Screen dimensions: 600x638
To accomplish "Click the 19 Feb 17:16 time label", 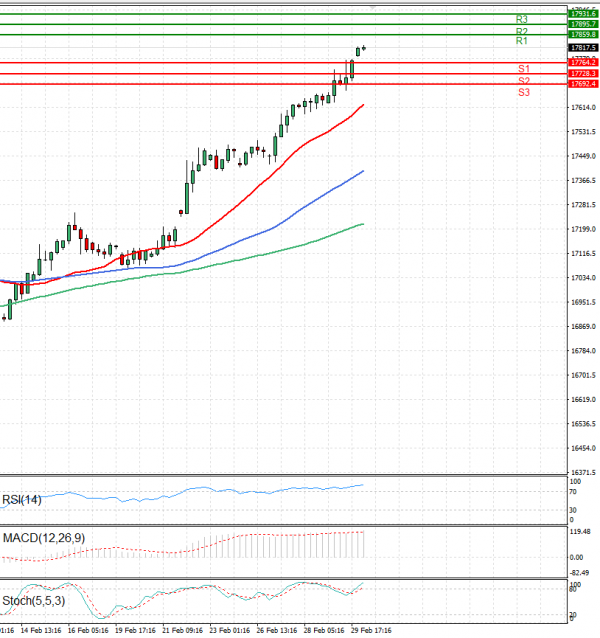I will point(135,630).
